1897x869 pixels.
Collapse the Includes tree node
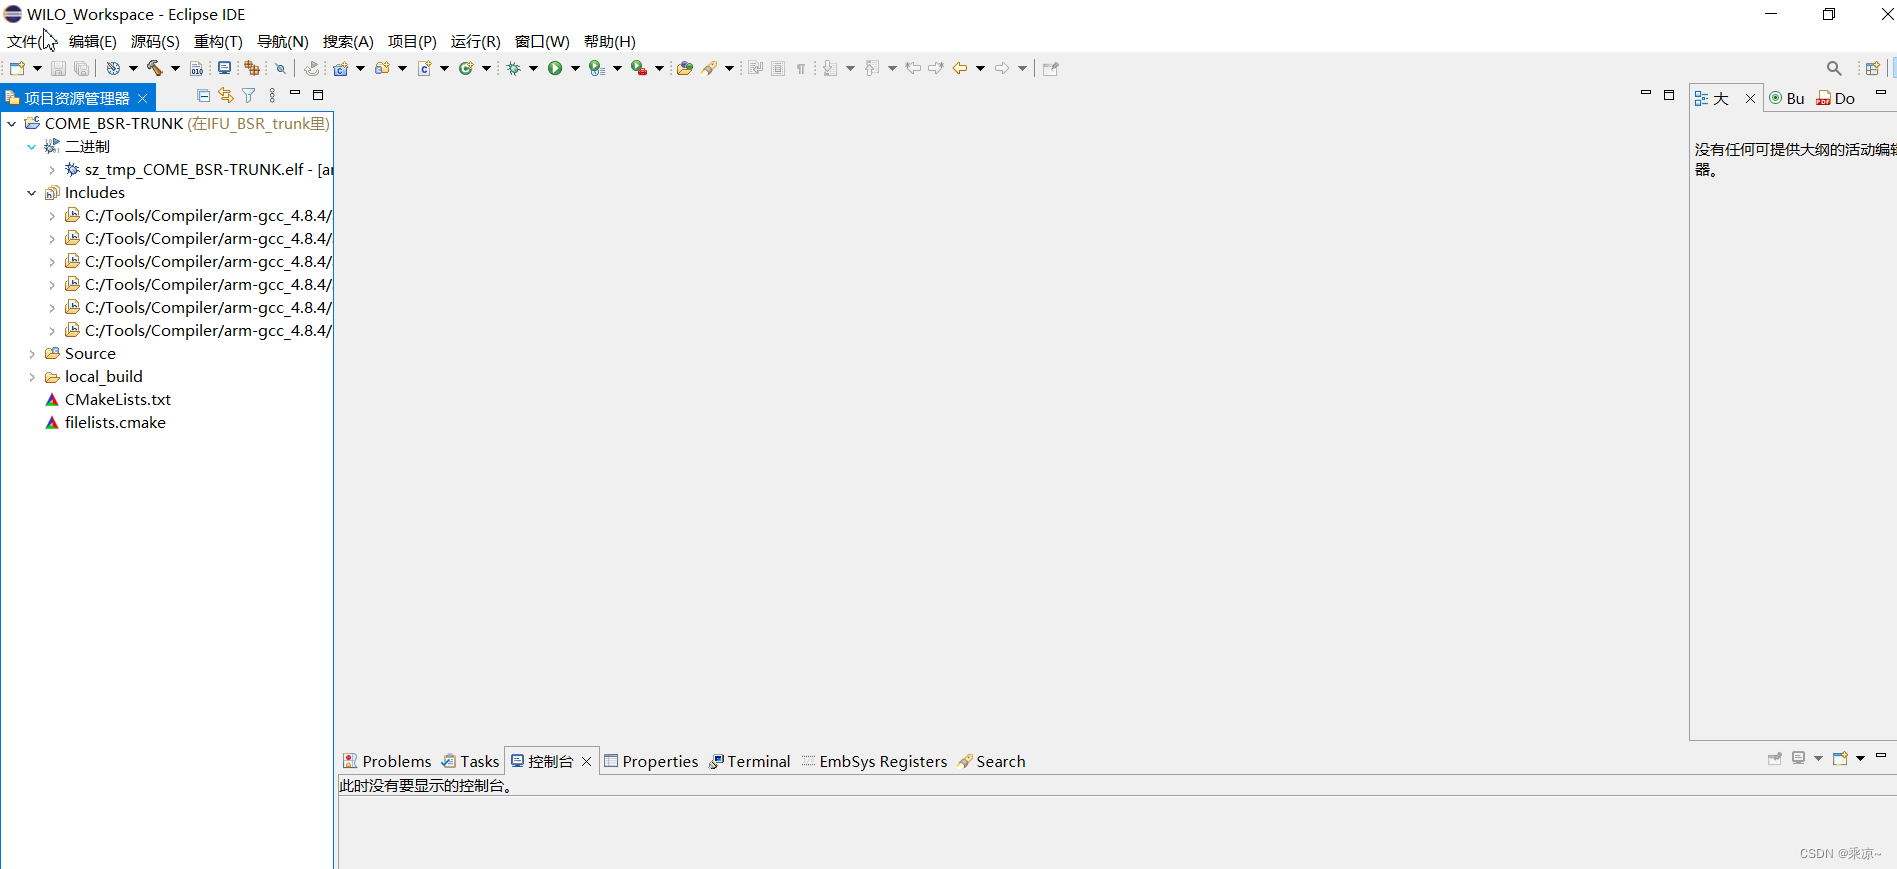(32, 192)
